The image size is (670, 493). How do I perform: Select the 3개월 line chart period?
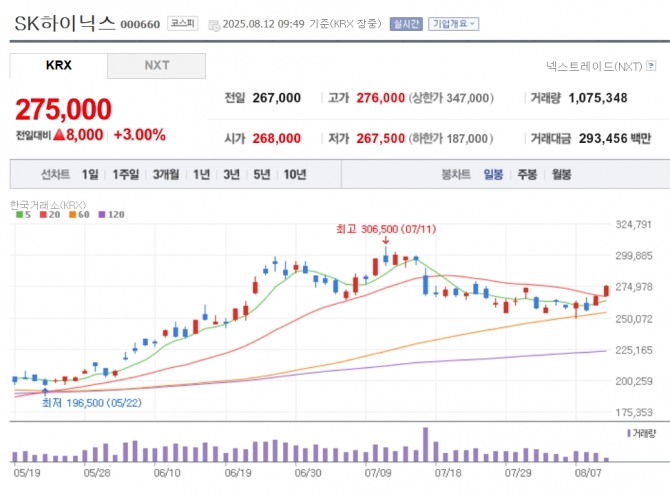[x=166, y=174]
